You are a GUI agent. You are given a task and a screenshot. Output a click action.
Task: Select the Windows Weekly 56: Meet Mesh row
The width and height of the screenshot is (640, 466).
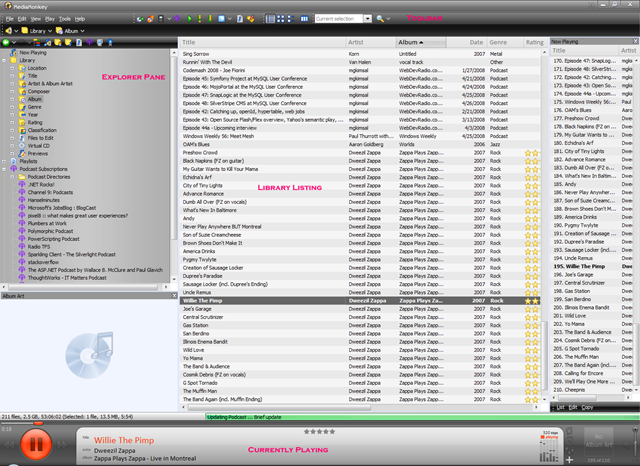360,136
